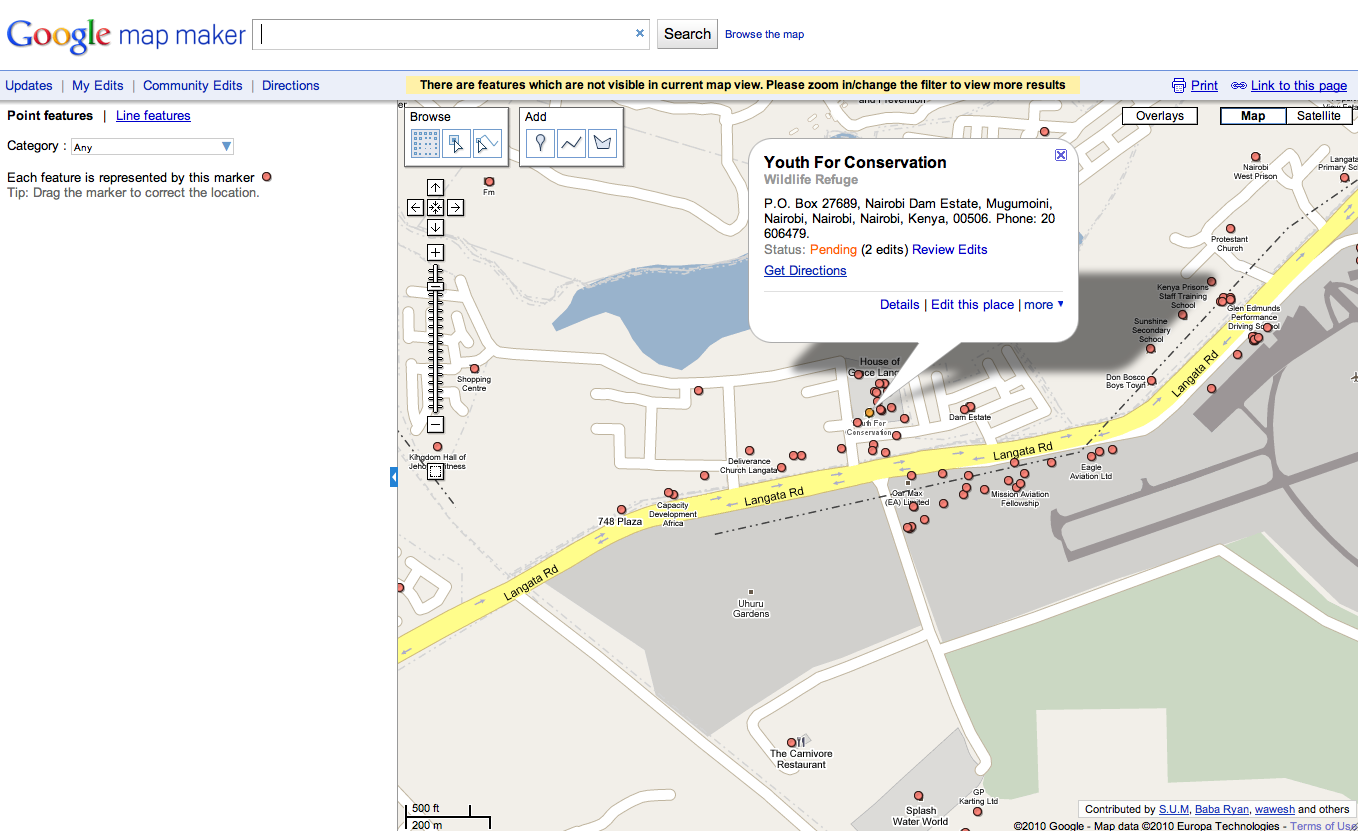This screenshot has width=1358, height=831.
Task: Click Get Directions link
Action: click(x=805, y=271)
